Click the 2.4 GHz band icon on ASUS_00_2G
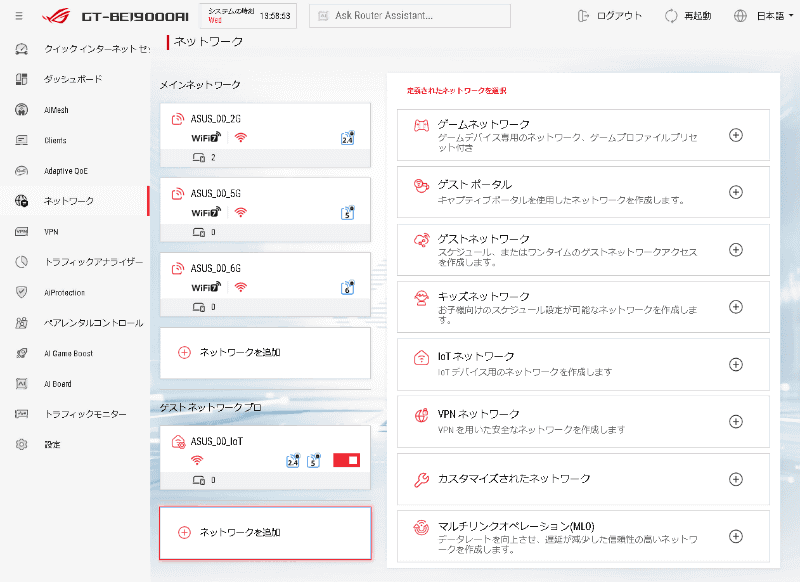This screenshot has width=800, height=582. (x=347, y=138)
